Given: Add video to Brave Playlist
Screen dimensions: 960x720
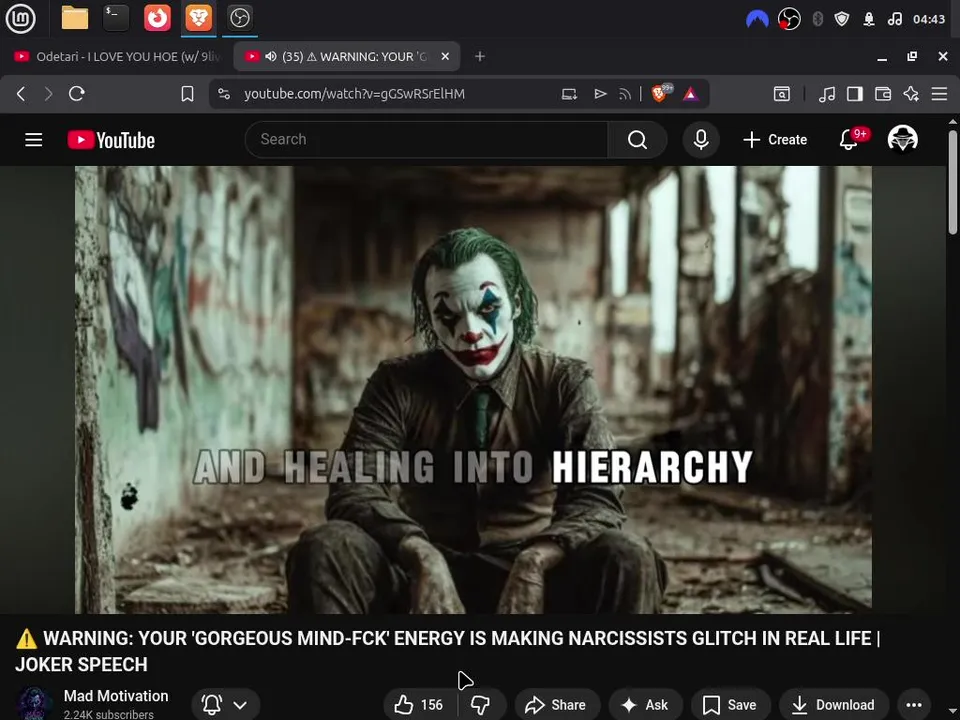Looking at the screenshot, I should coord(600,94).
